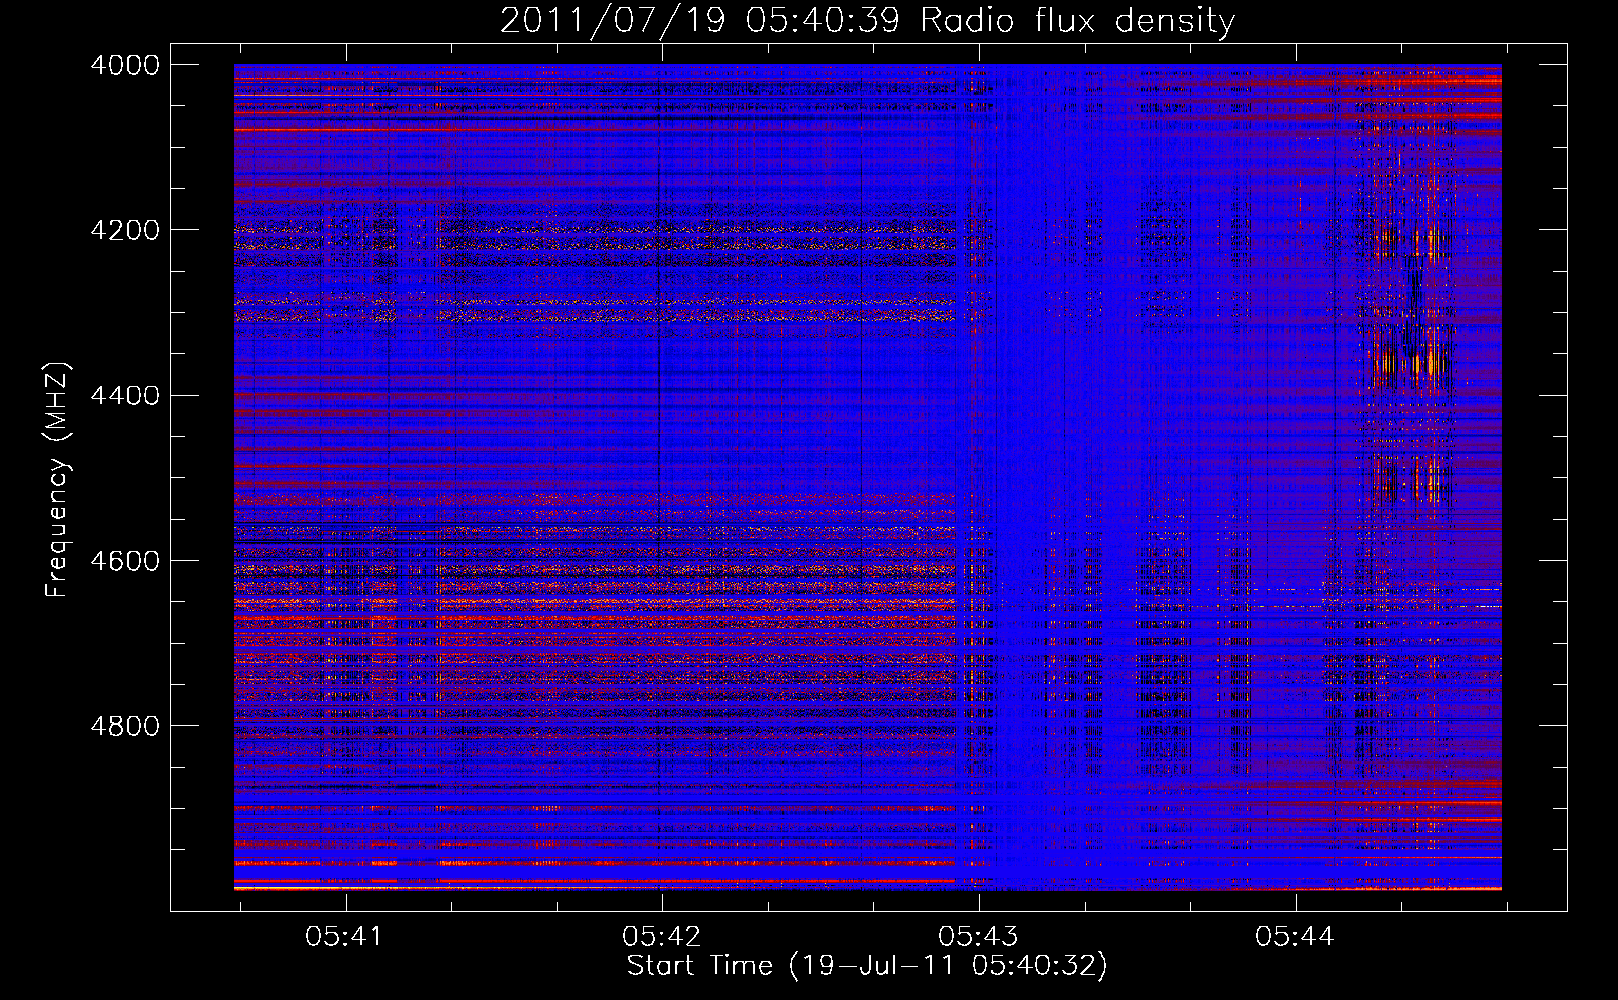The width and height of the screenshot is (1618, 1000).
Task: Click the "Frequency (MHZ)" axis label
Action: [x=58, y=480]
